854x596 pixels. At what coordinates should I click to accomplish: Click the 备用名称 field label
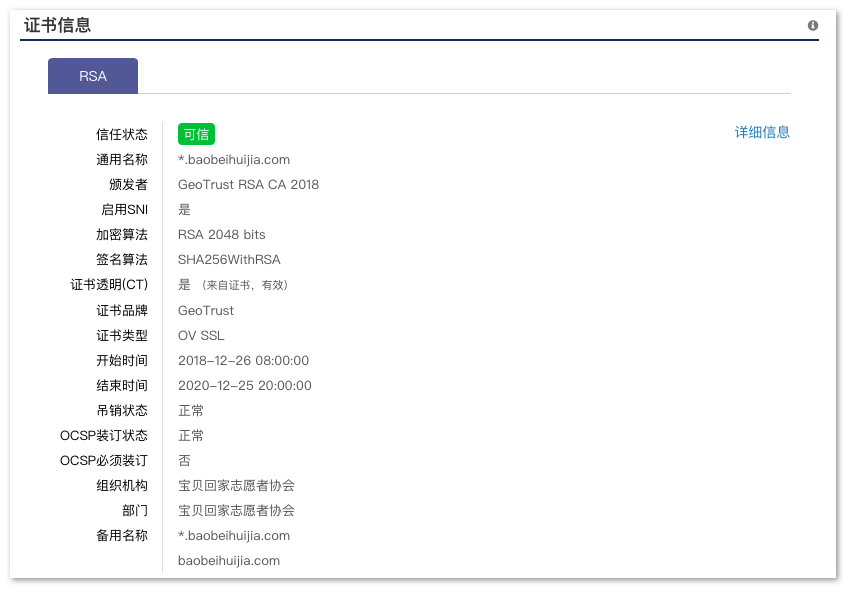click(122, 536)
